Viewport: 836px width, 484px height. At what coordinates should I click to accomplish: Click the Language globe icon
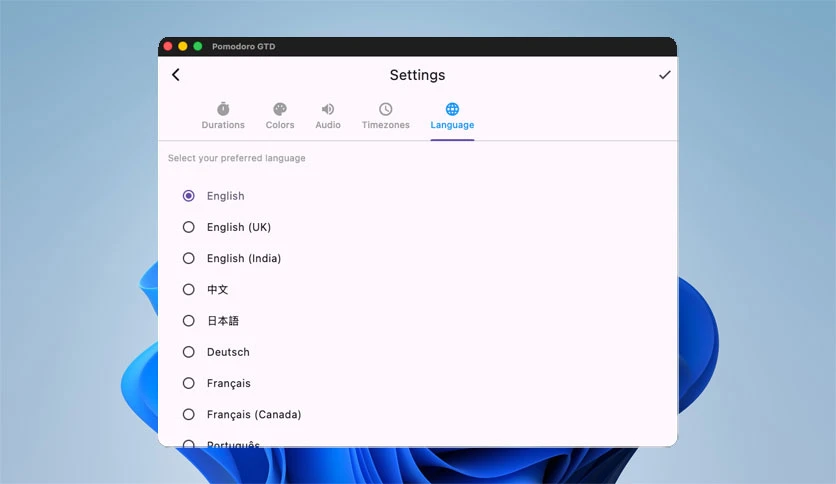coord(452,109)
